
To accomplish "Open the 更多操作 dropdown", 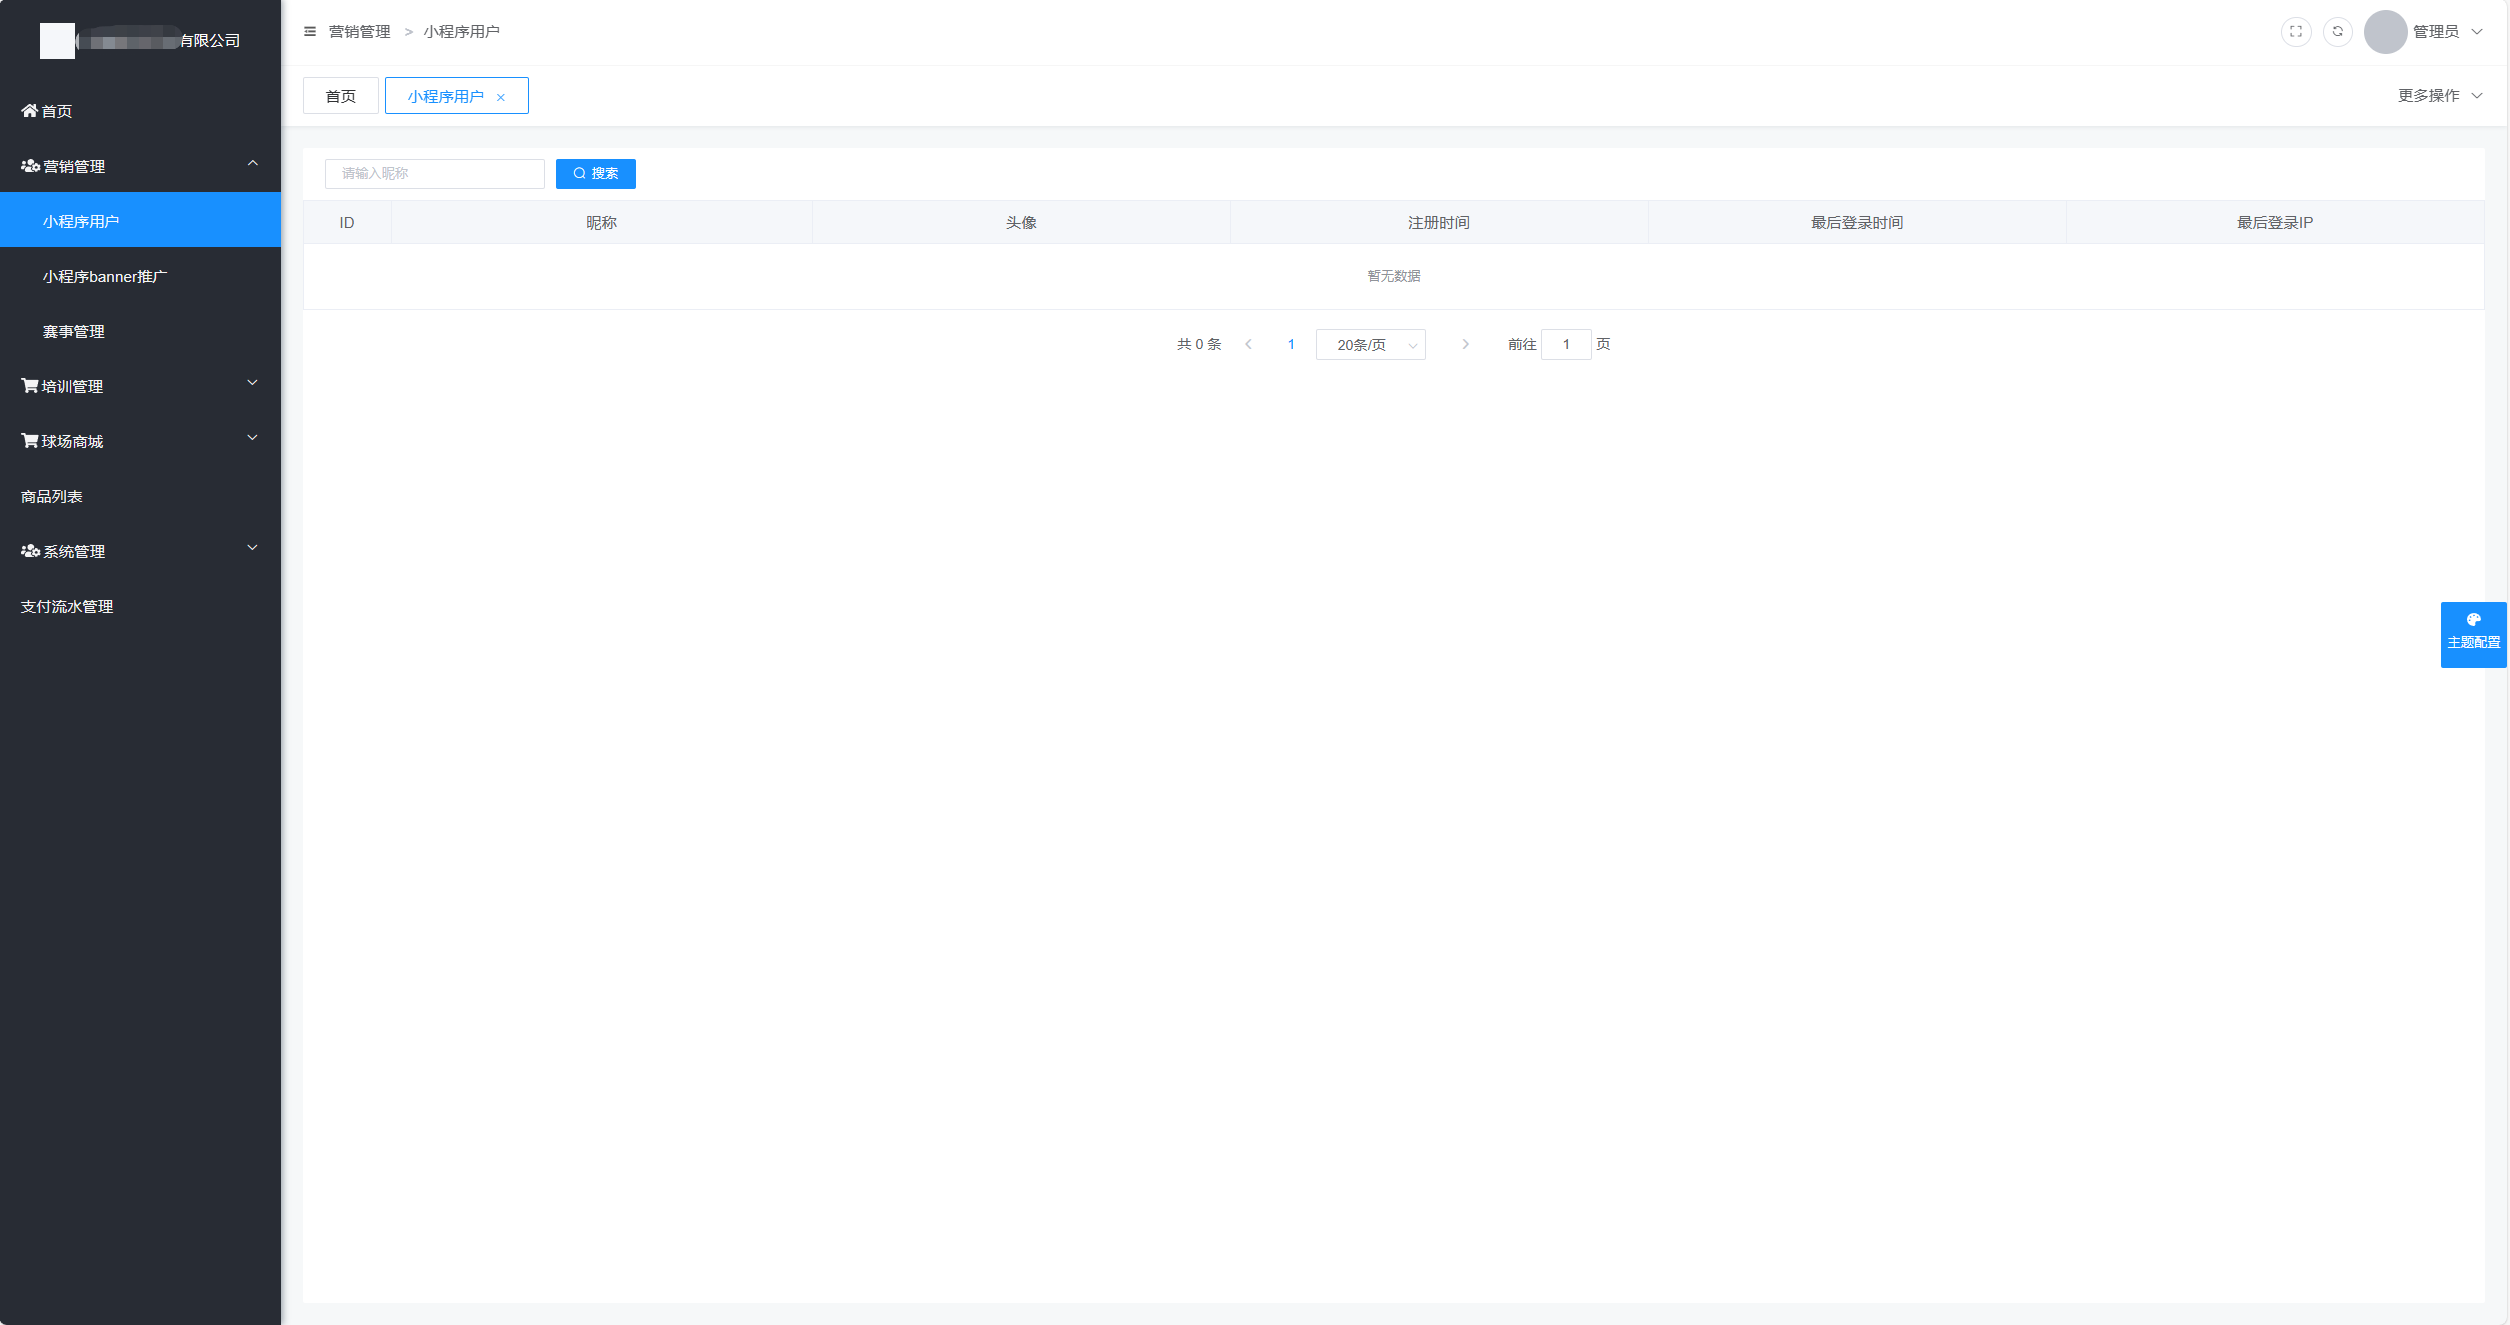I will click(x=2440, y=96).
